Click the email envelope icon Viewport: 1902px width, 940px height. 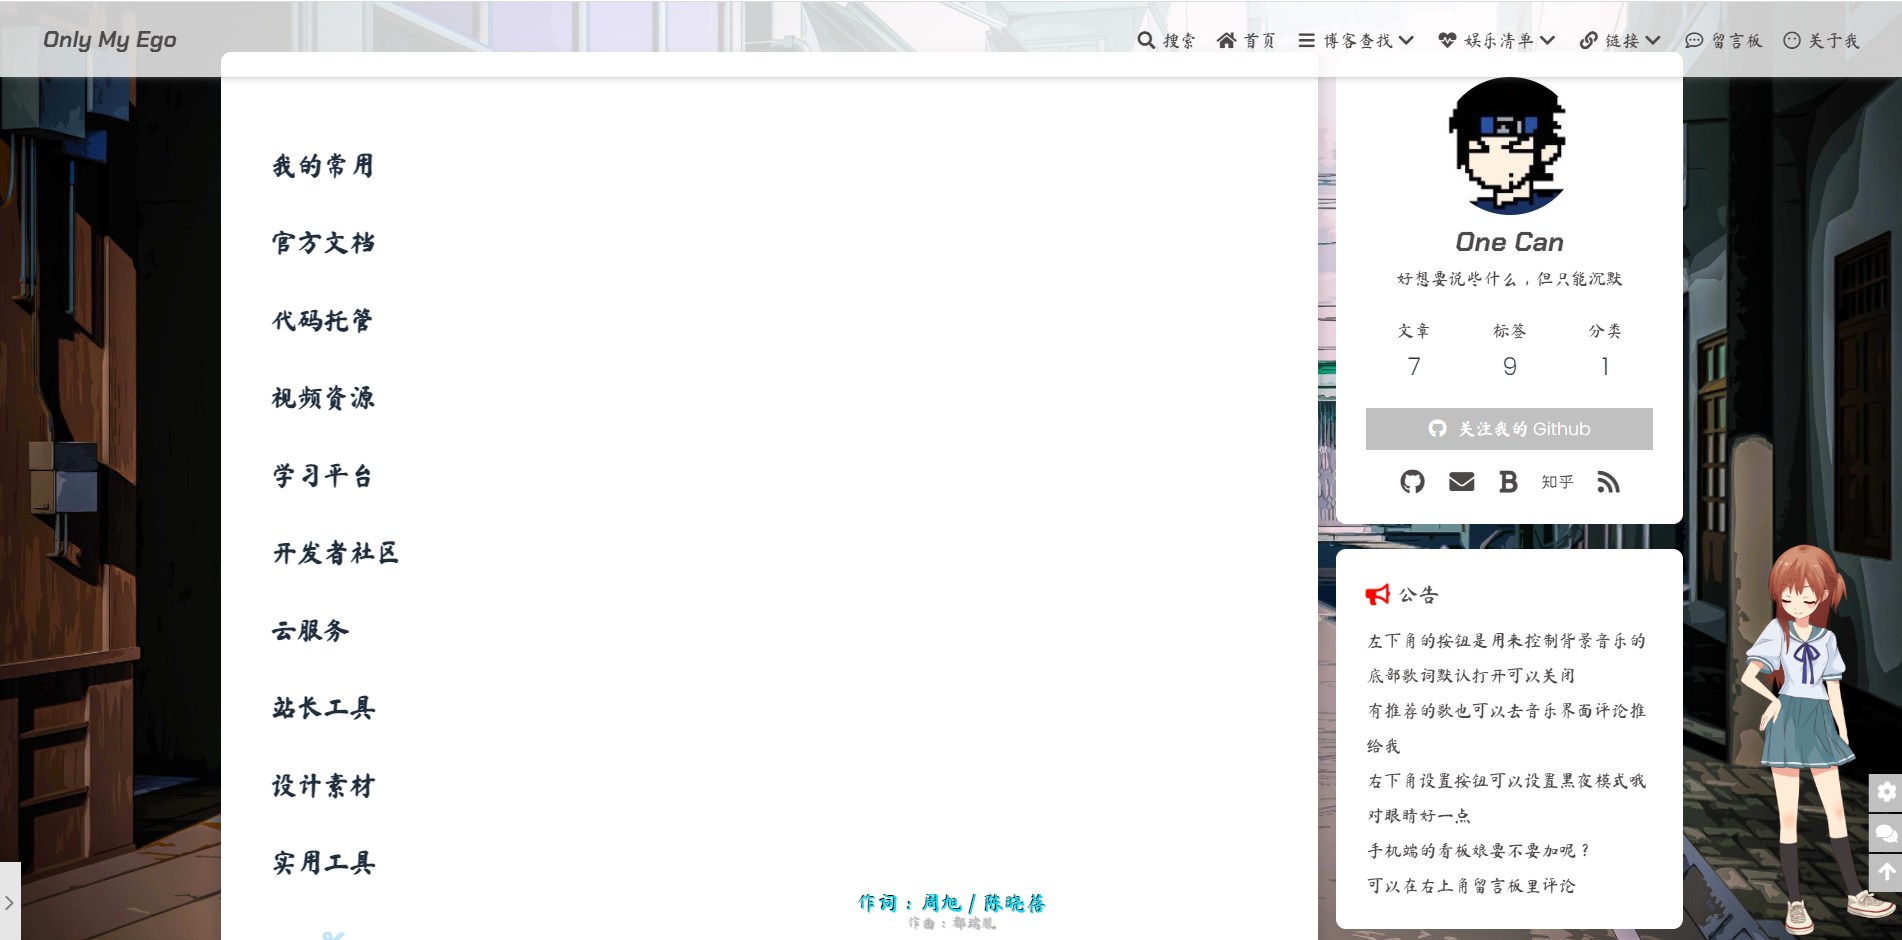[x=1461, y=482]
